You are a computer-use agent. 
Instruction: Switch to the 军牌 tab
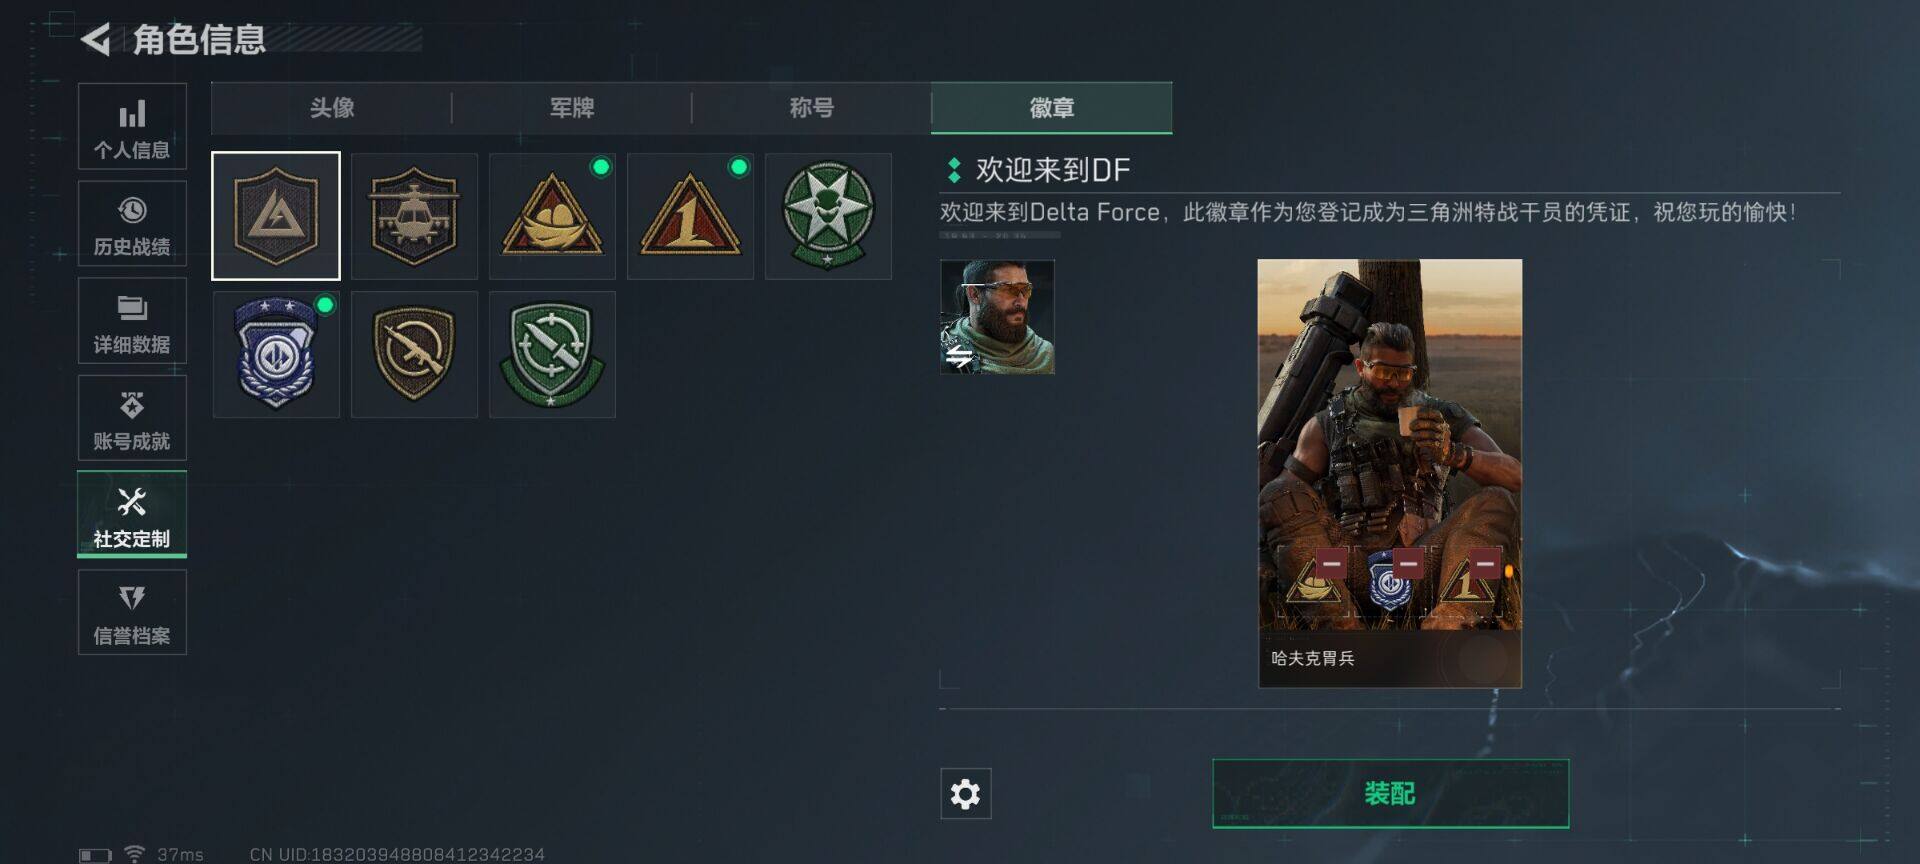point(571,108)
